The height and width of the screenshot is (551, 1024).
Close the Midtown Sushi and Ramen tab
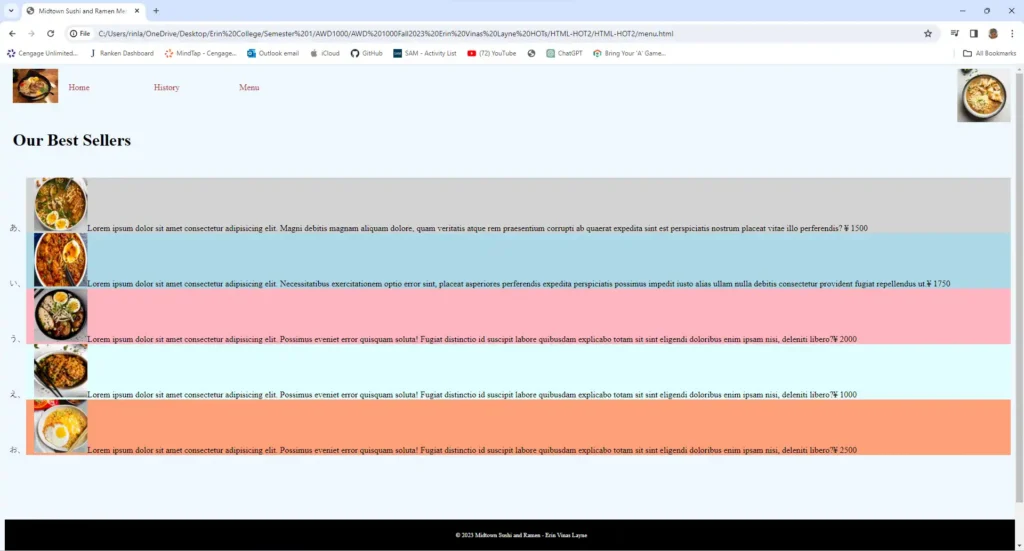pos(136,10)
